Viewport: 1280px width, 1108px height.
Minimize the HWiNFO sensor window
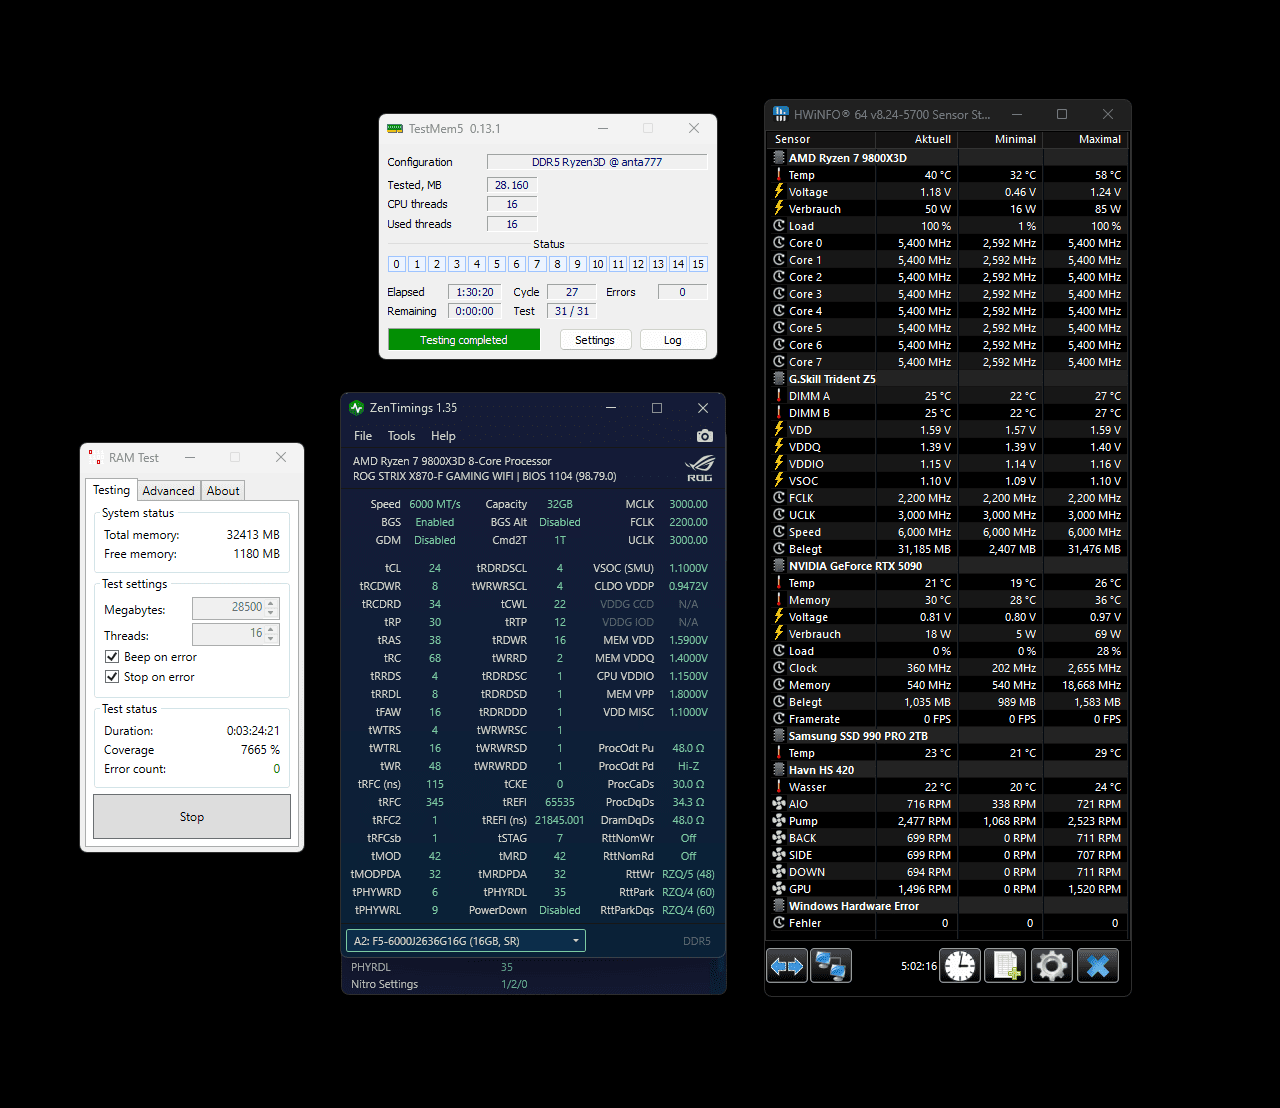tap(1016, 114)
